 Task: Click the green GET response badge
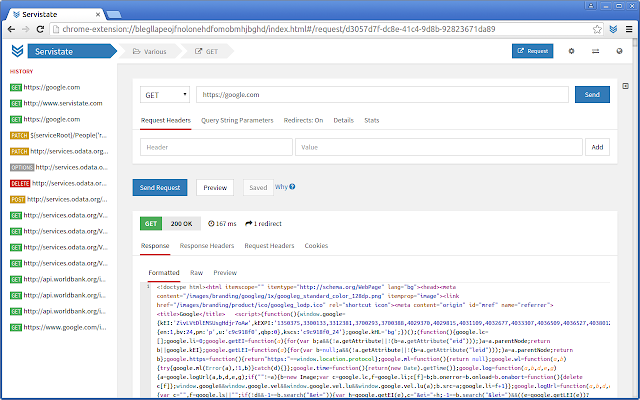pyautogui.click(x=151, y=224)
